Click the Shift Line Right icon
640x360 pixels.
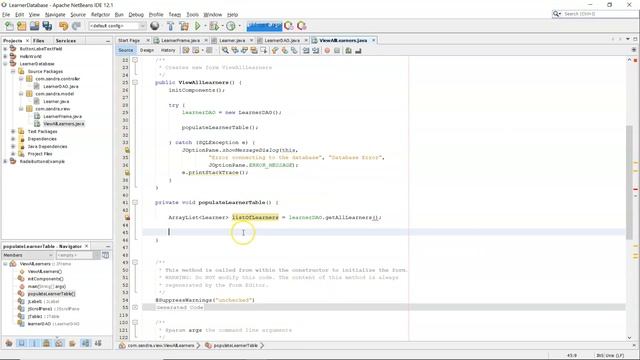click(x=316, y=50)
